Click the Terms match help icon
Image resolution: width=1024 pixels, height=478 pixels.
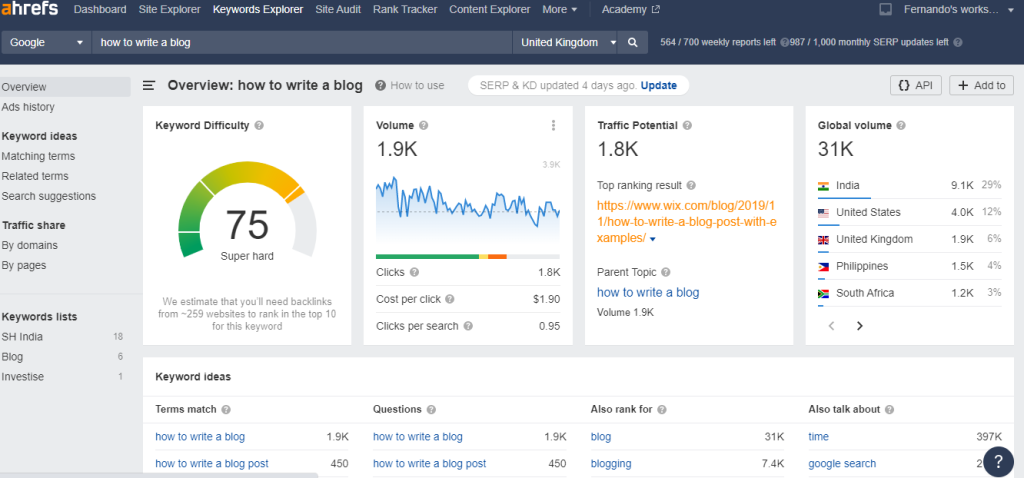pyautogui.click(x=226, y=409)
